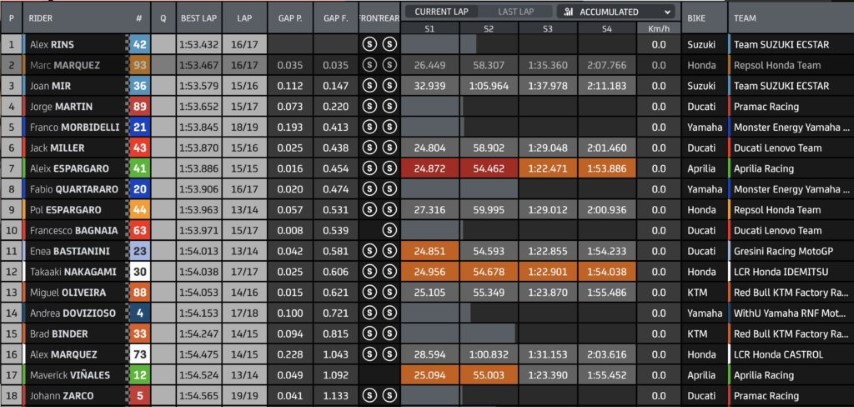The height and width of the screenshot is (407, 854).
Task: Click team WithU Yamaha RNF
Action: pyautogui.click(x=788, y=313)
